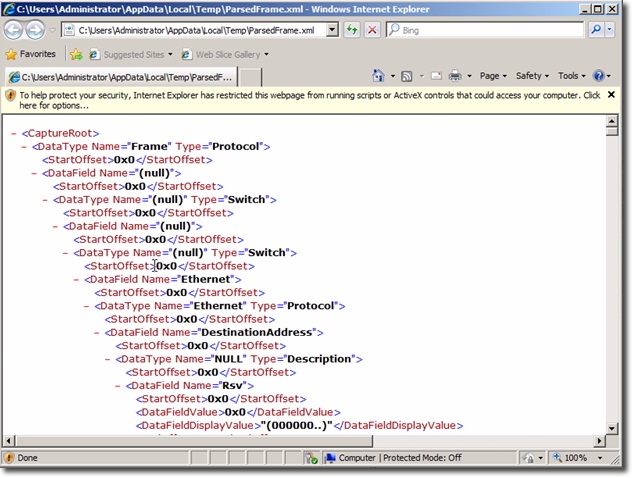This screenshot has width=633, height=478.
Task: Click the shield icon in information bar
Action: (10, 96)
